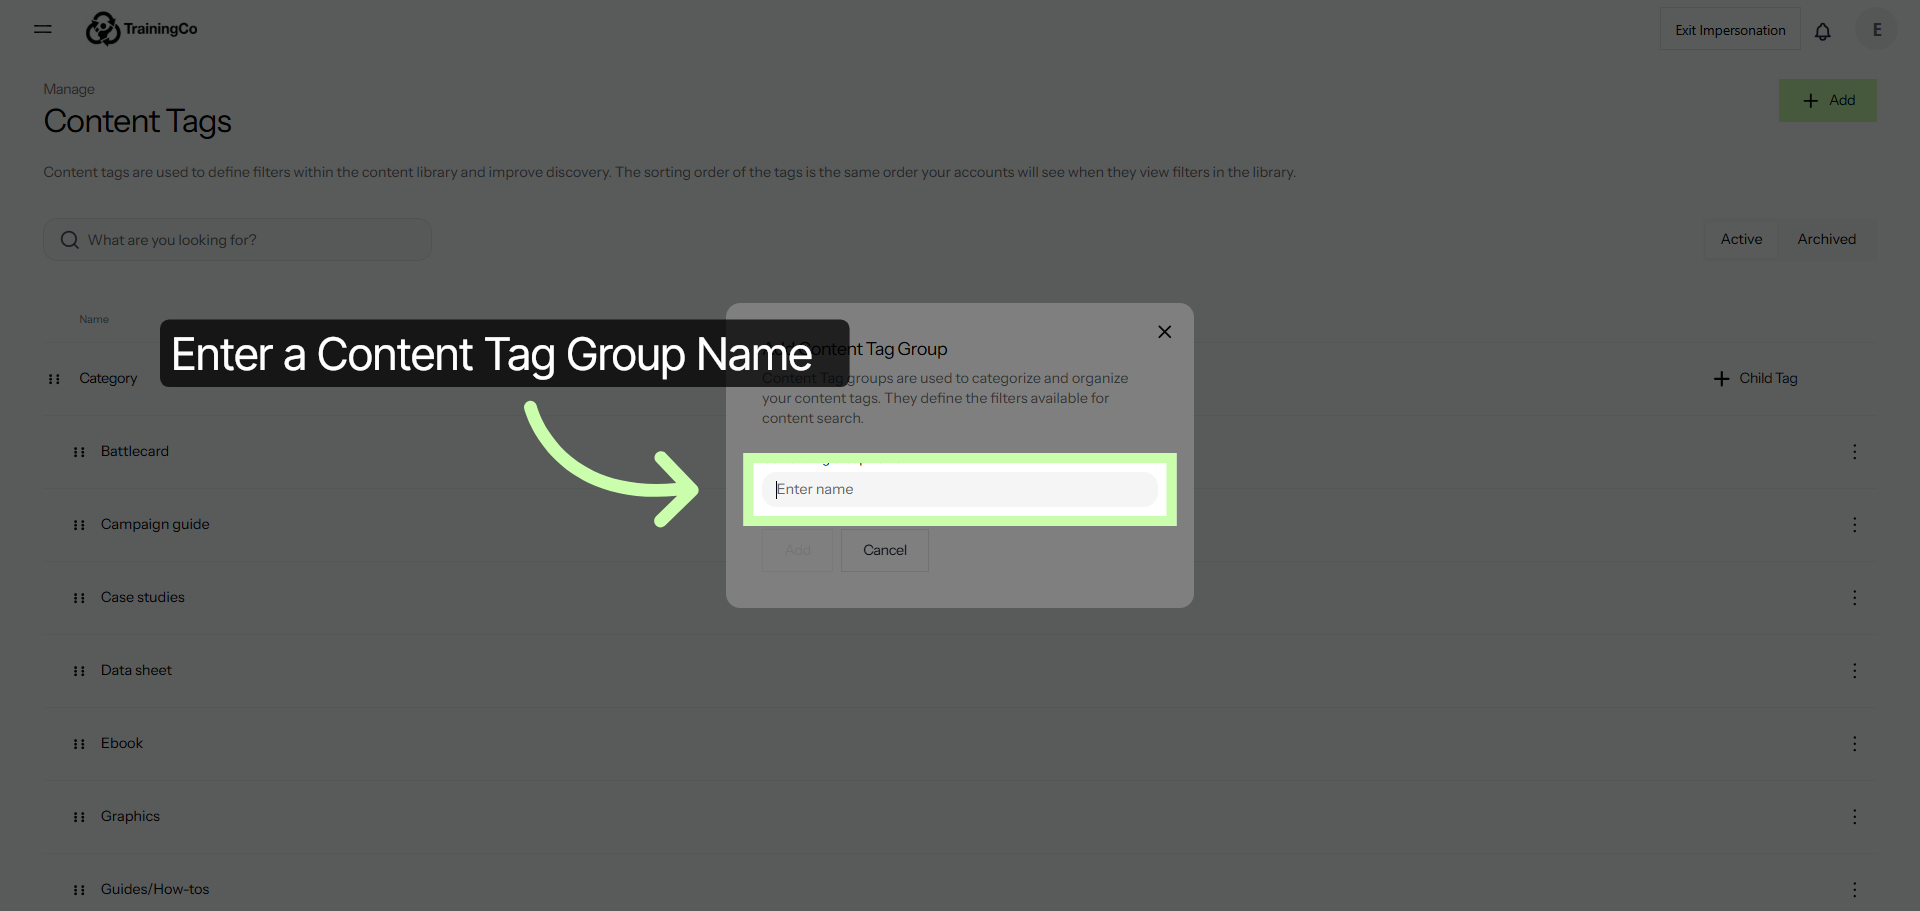
Task: Open the three-dot menu for Data sheet
Action: [x=1854, y=671]
